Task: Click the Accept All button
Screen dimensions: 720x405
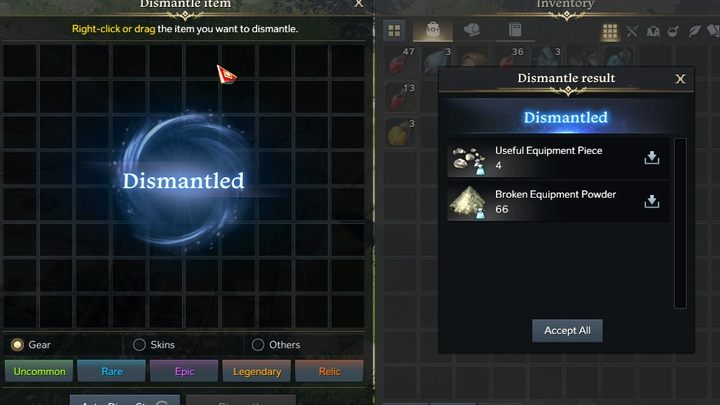Action: click(567, 331)
